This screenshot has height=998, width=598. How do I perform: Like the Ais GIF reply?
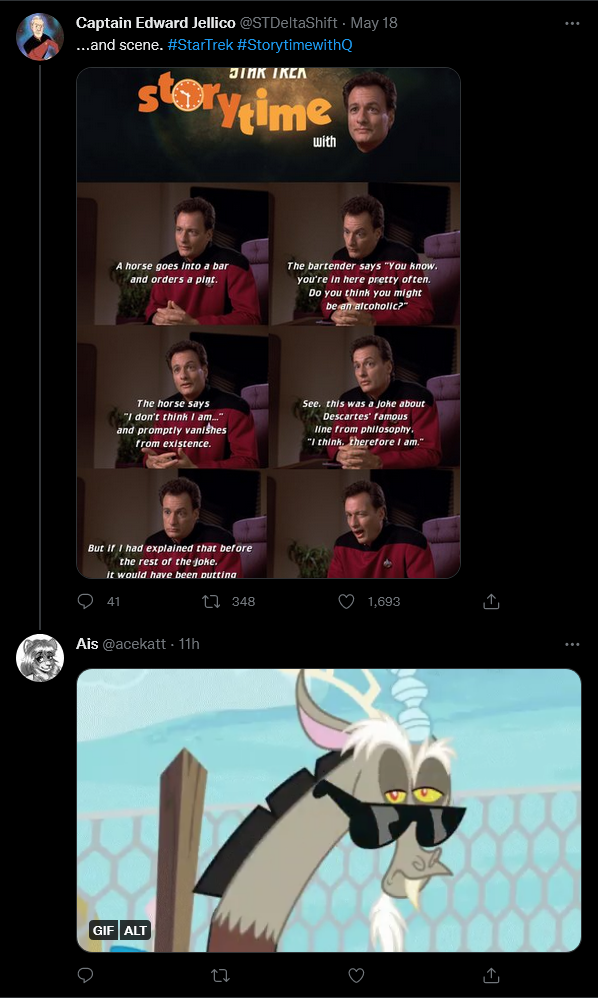pos(356,975)
